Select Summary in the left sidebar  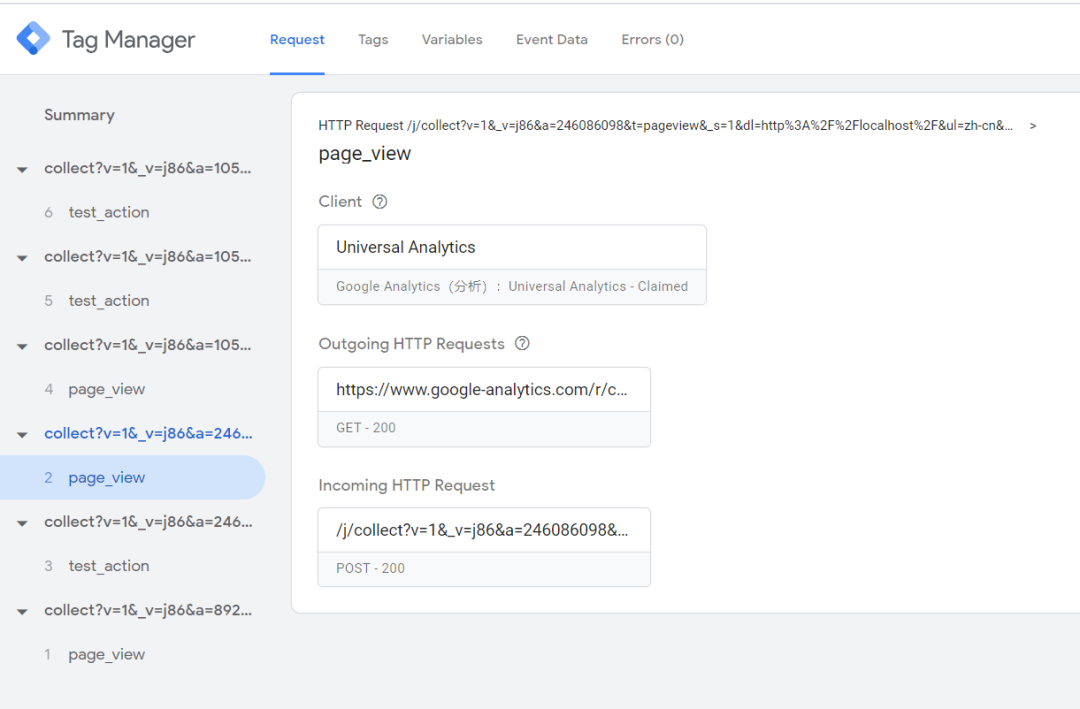(79, 115)
